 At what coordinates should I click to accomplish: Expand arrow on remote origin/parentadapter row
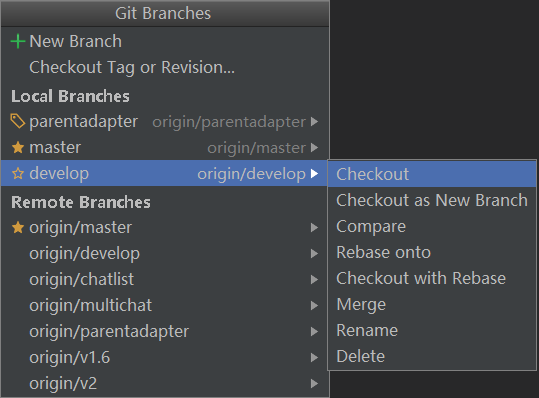[x=314, y=331]
